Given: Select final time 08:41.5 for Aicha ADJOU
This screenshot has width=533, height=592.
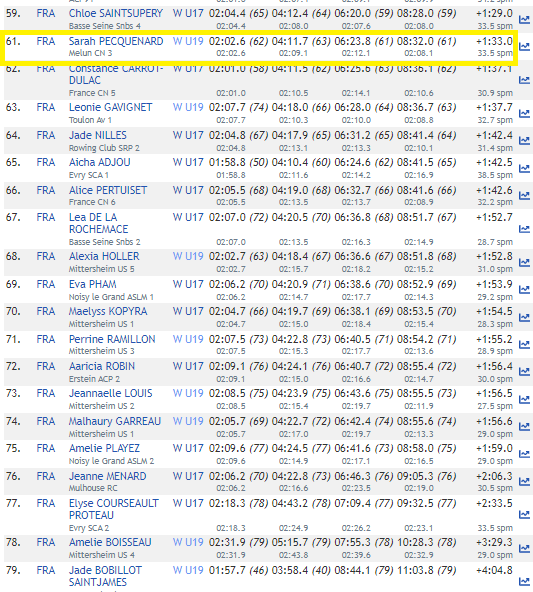Looking at the screenshot, I should (415, 162).
